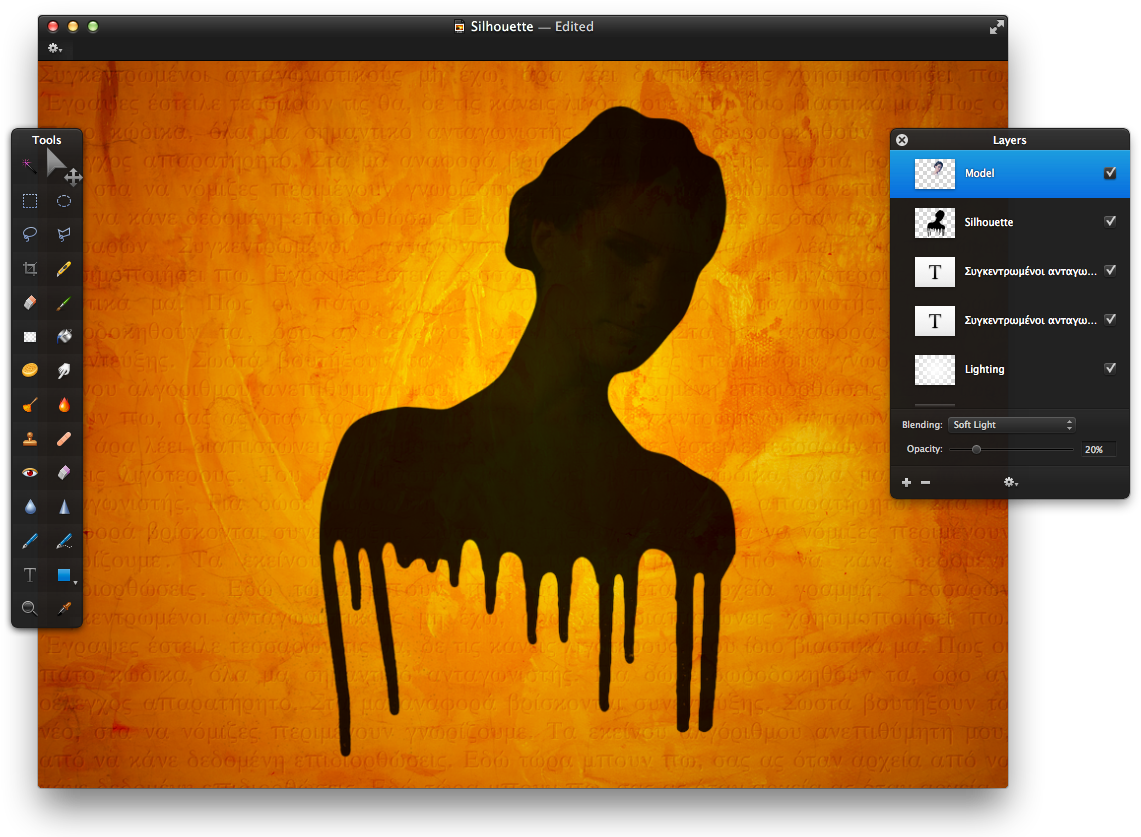Select the Red Eye tool

pos(29,473)
